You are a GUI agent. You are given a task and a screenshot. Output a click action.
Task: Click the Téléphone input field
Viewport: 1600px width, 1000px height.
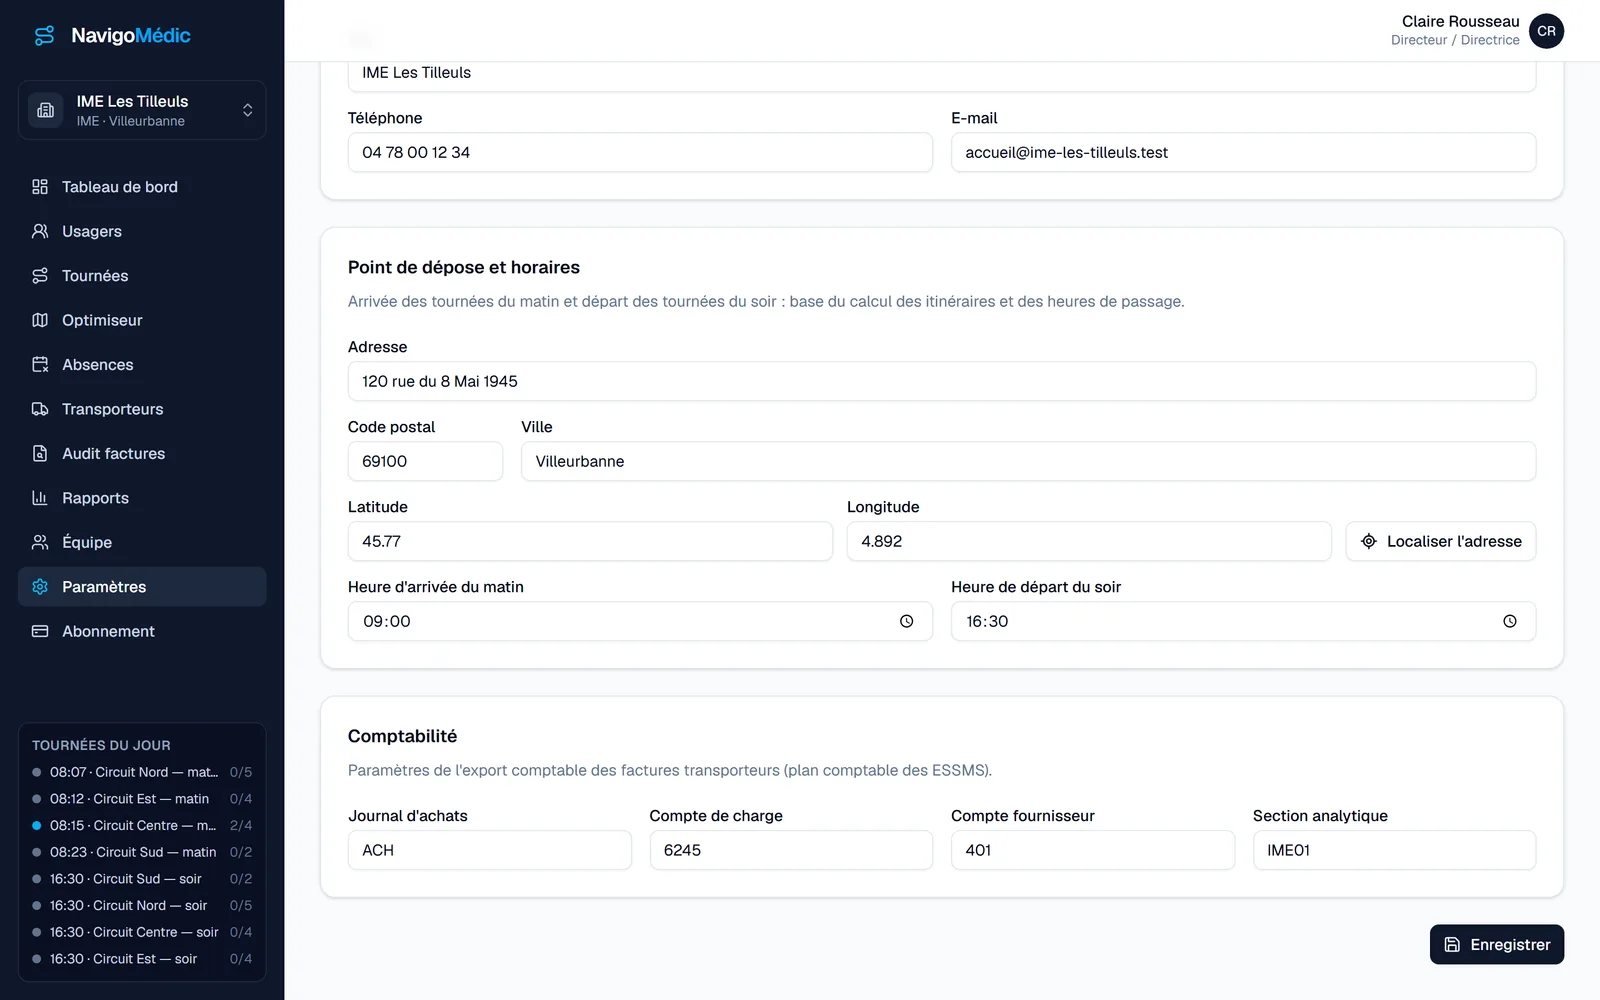coord(640,152)
